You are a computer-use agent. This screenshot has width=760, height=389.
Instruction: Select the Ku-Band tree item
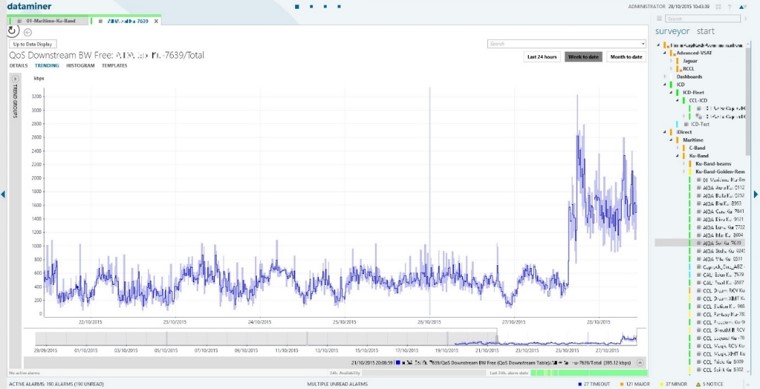(x=699, y=156)
